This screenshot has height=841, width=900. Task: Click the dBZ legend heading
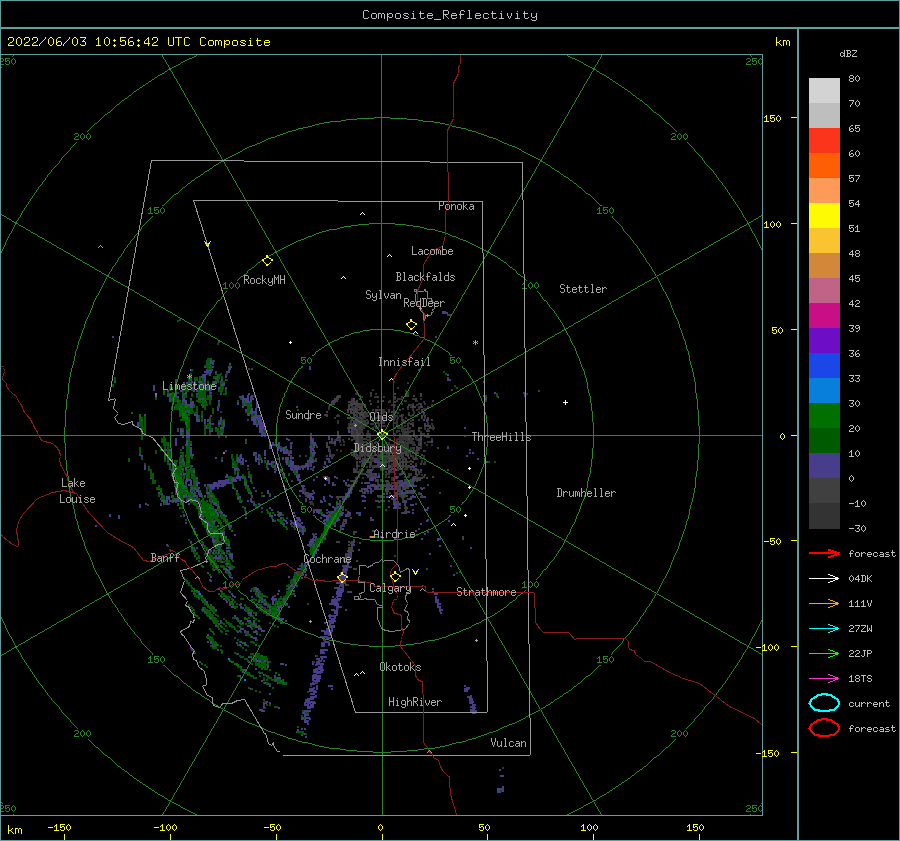click(x=848, y=53)
